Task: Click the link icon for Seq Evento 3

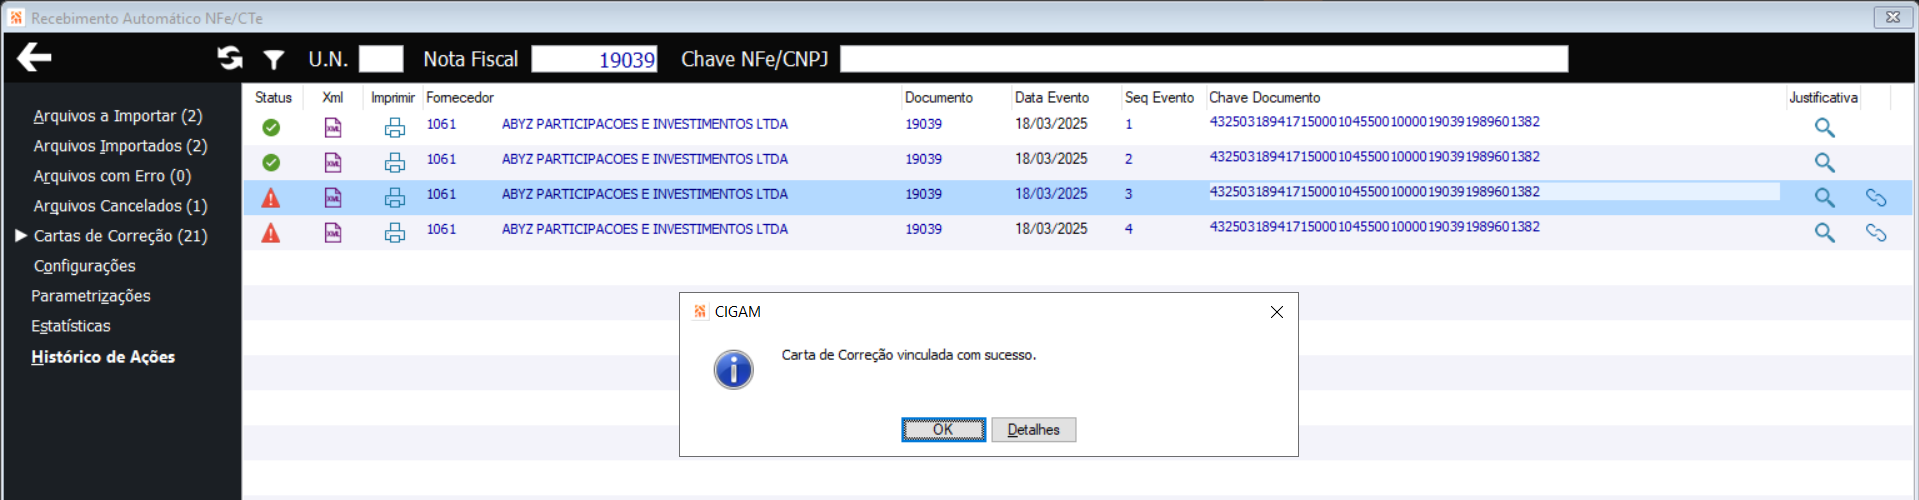Action: click(1876, 198)
